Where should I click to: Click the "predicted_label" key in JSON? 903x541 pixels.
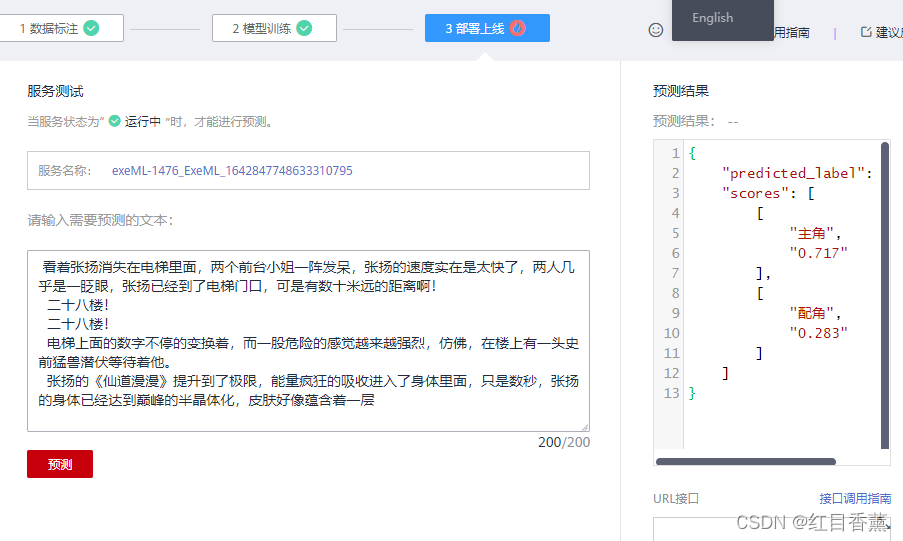[x=794, y=173]
